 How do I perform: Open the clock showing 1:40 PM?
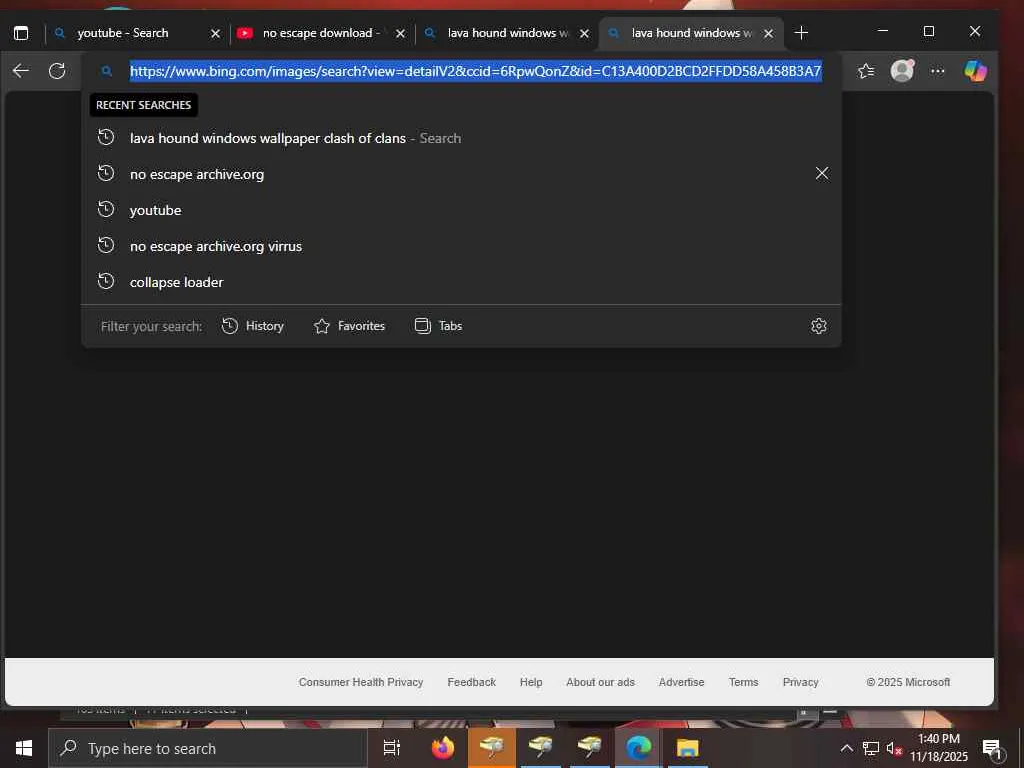pyautogui.click(x=938, y=748)
